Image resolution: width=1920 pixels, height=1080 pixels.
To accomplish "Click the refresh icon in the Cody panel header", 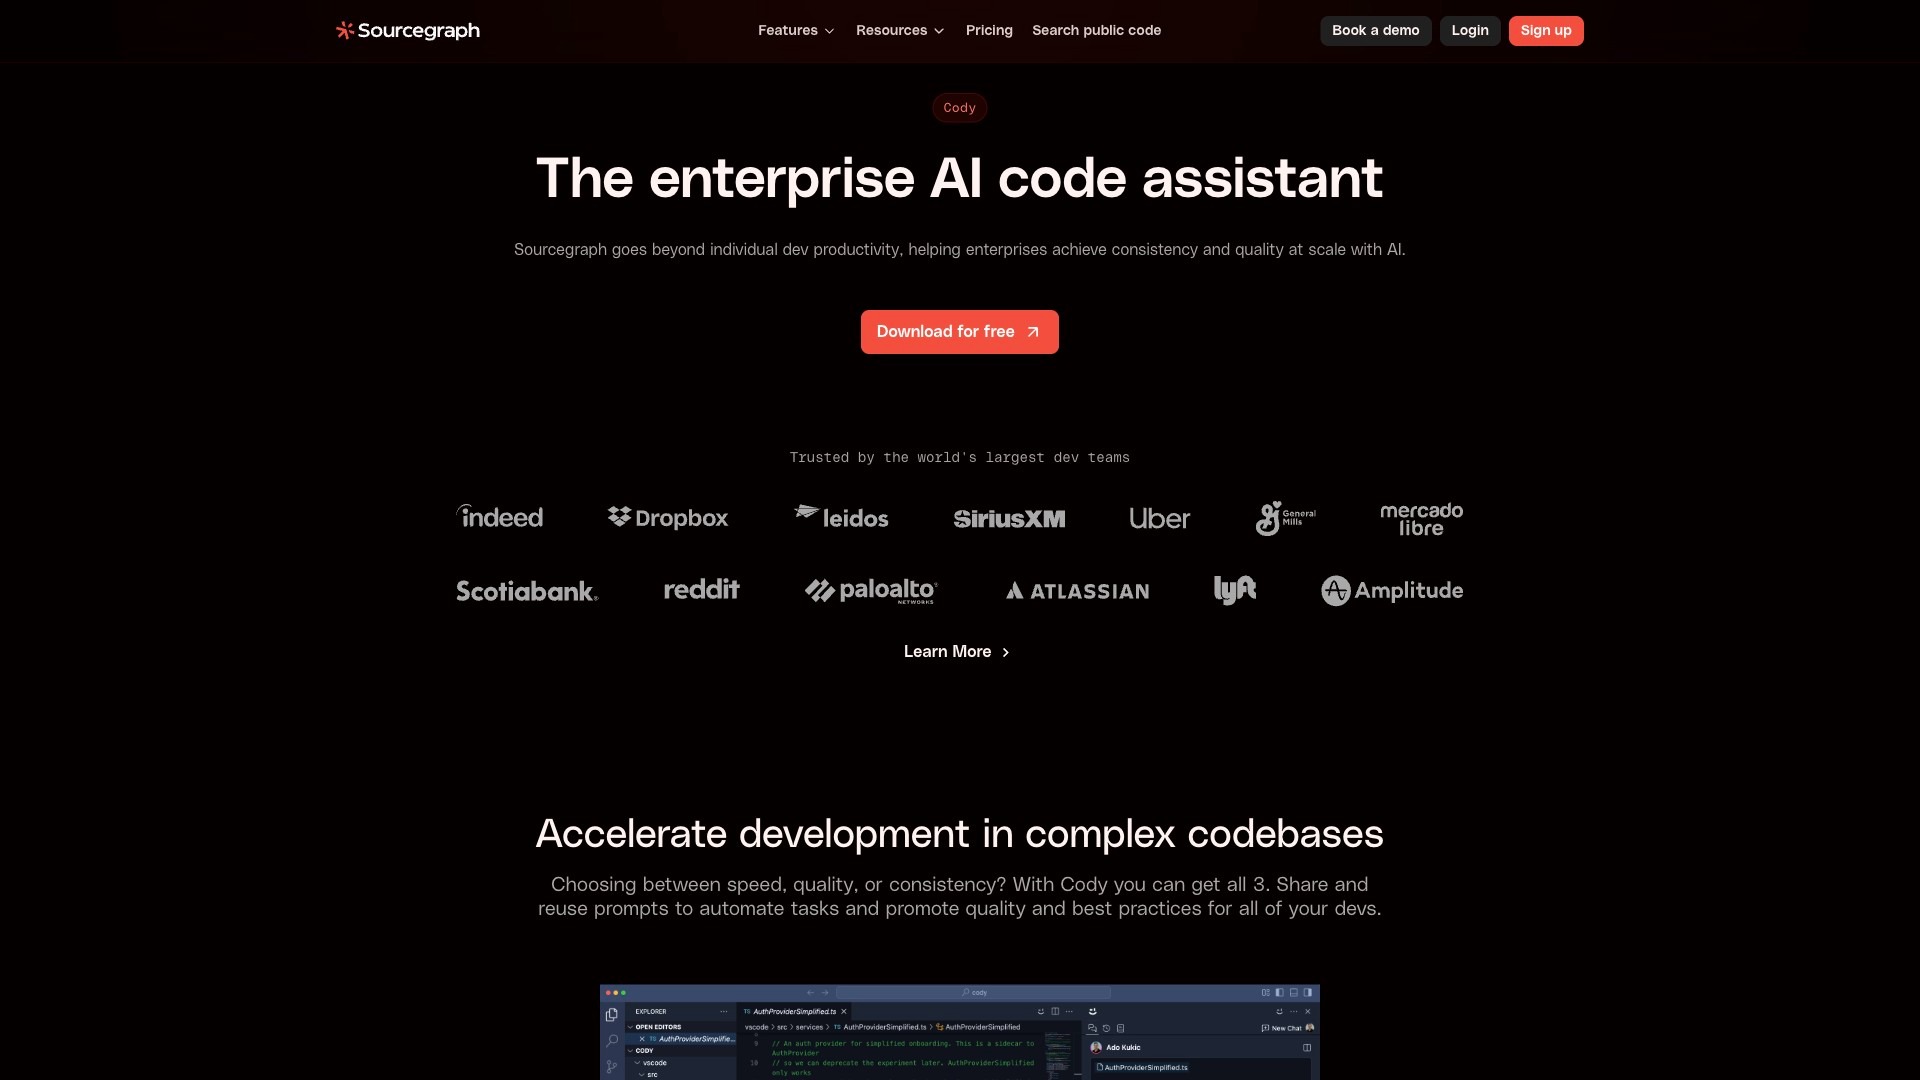I will (1279, 1012).
